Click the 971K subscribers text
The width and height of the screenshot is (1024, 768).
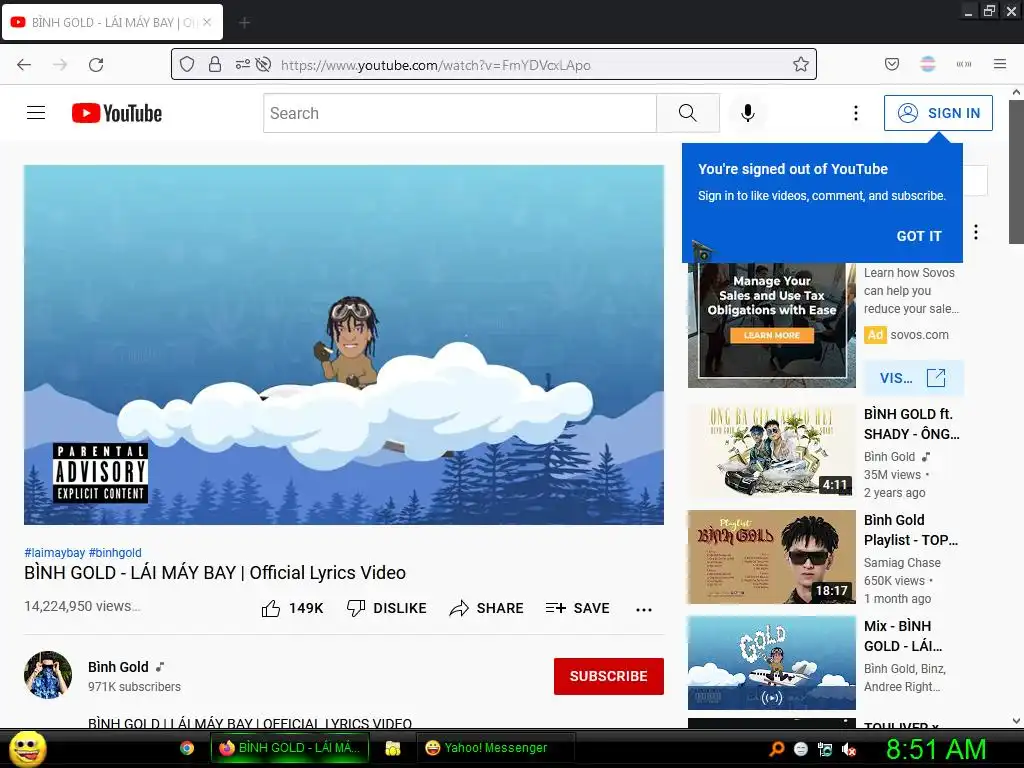(x=135, y=687)
